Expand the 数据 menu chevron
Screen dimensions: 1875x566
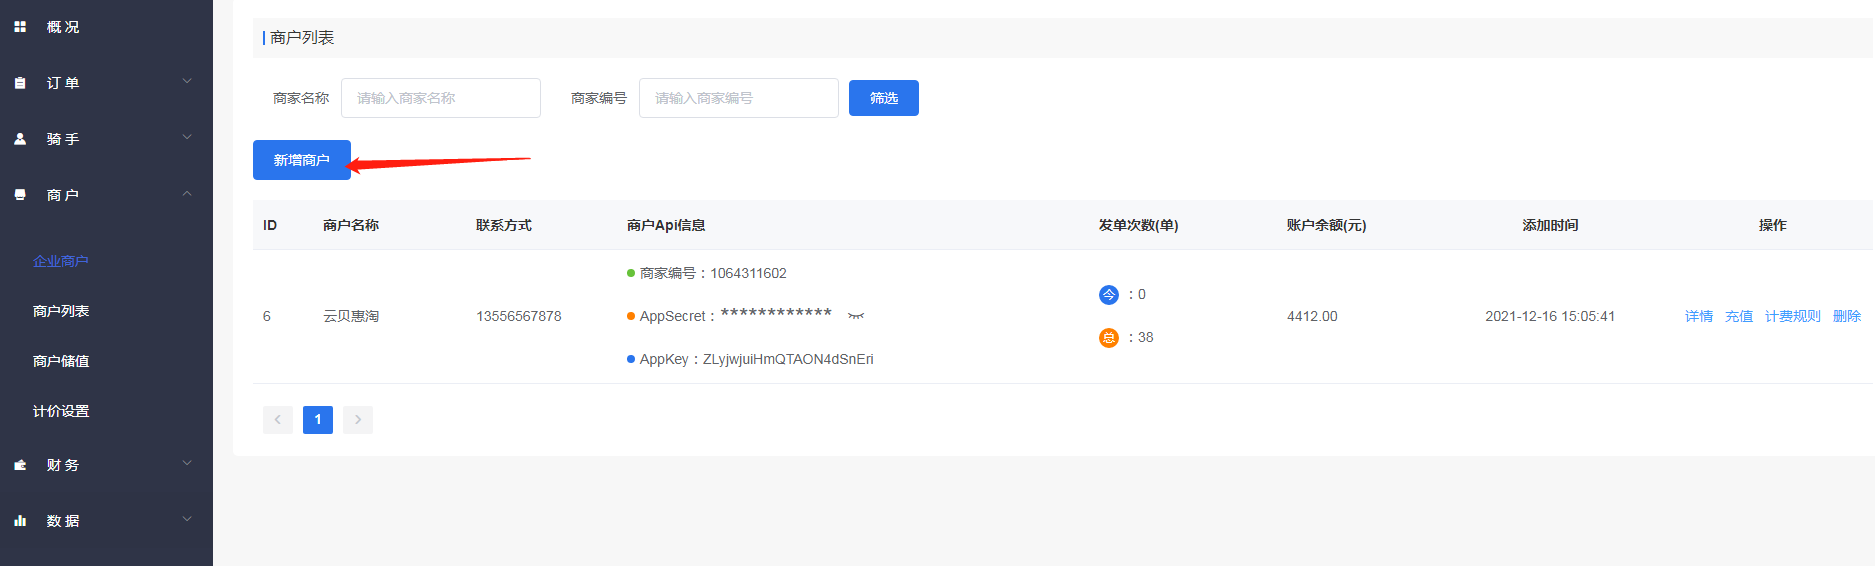click(187, 520)
